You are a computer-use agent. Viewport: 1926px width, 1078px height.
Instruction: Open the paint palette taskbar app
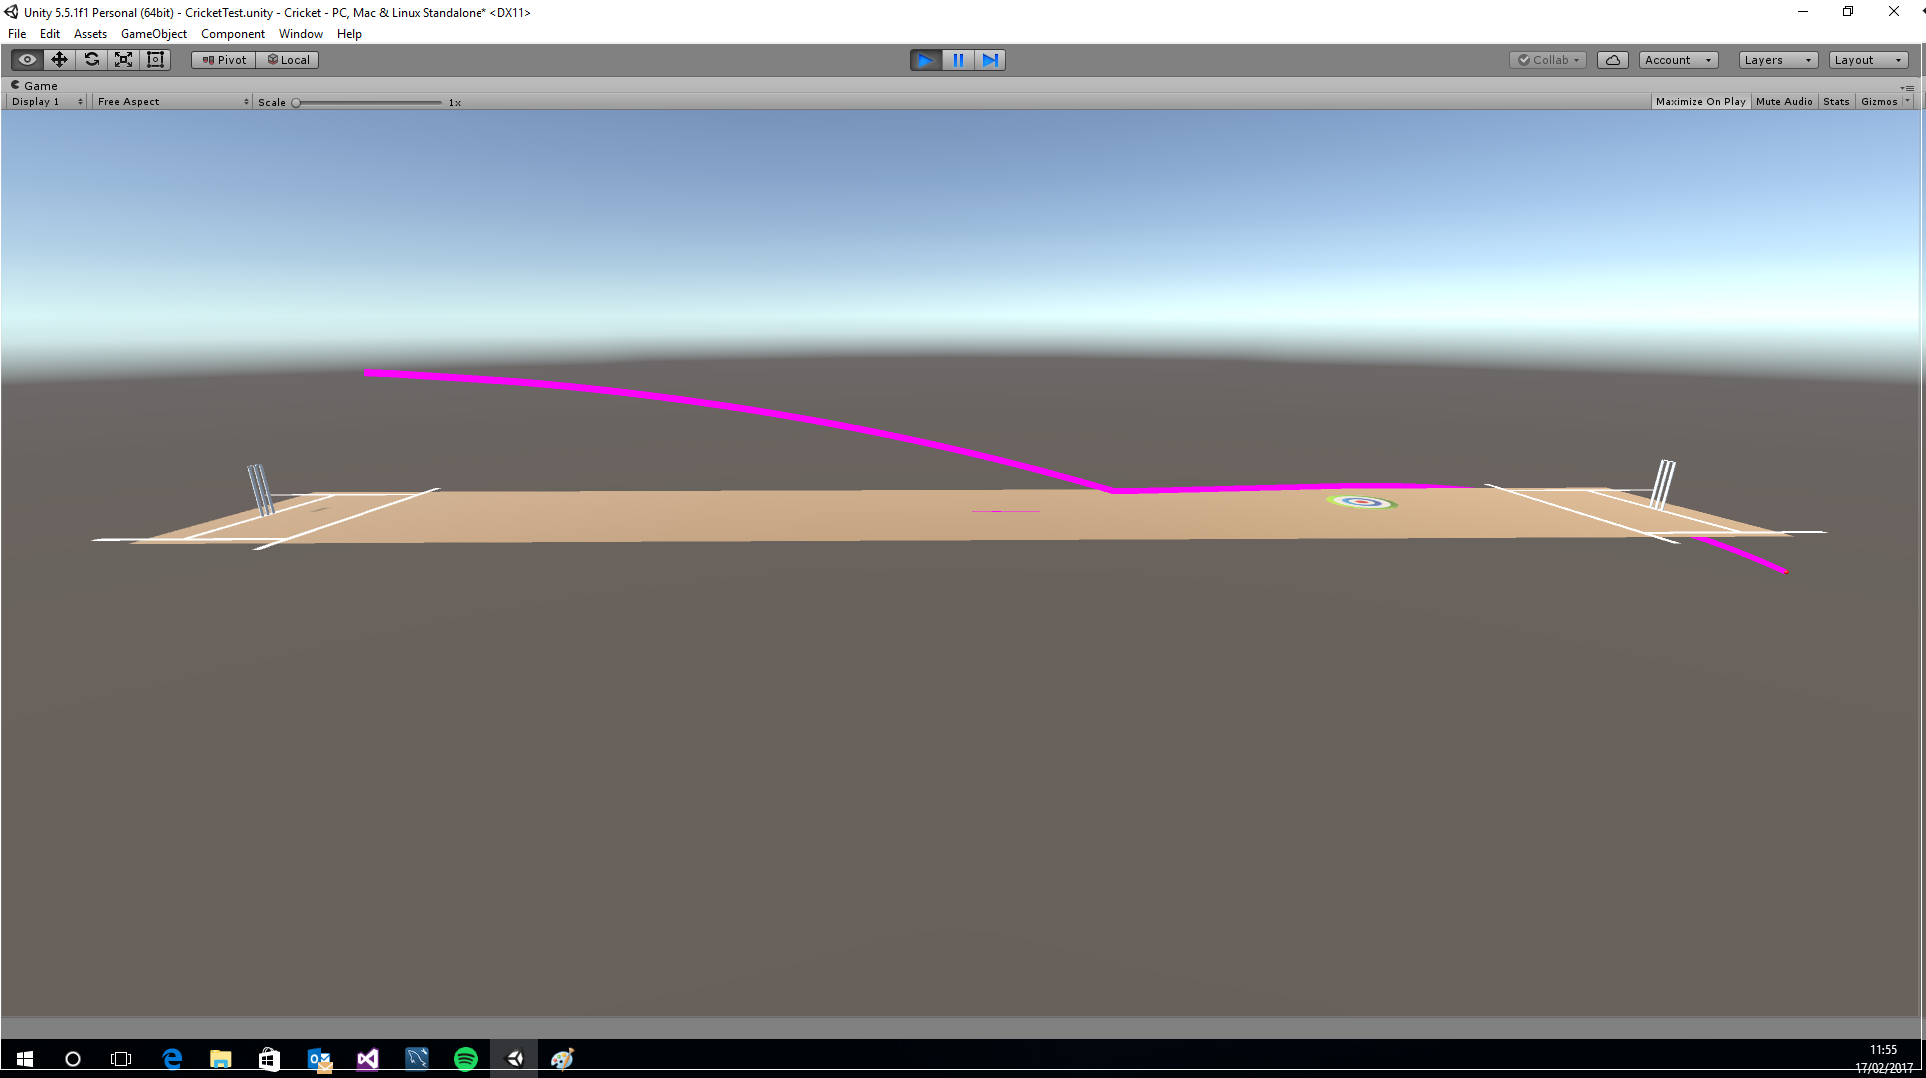point(563,1059)
